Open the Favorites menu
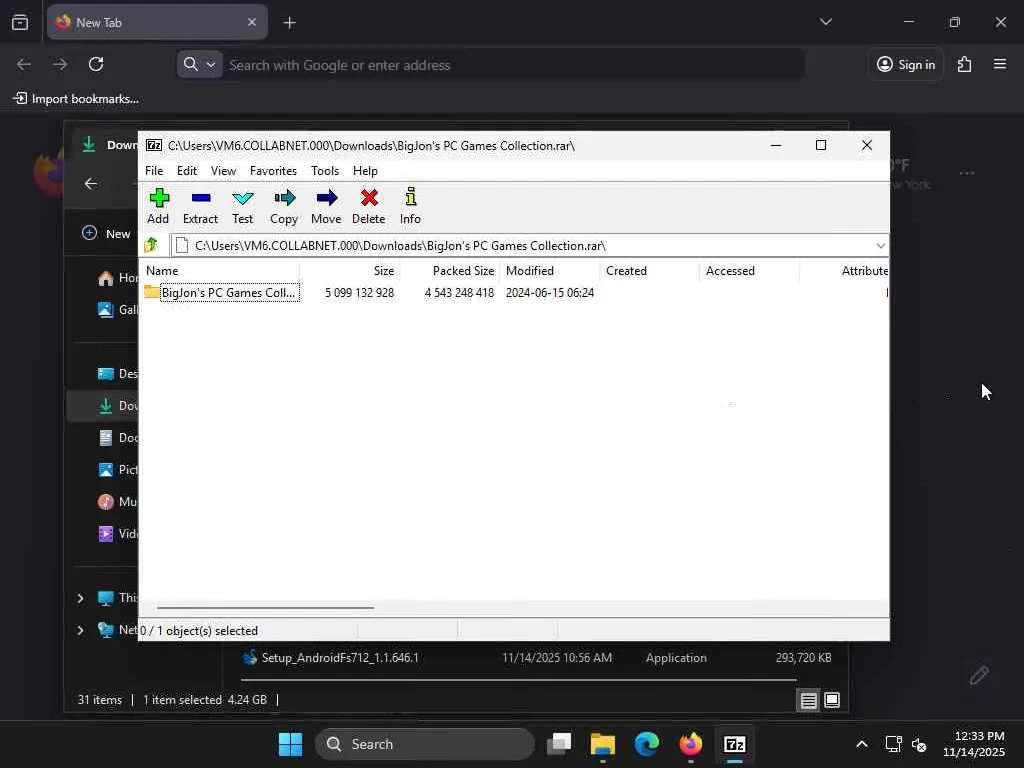This screenshot has height=768, width=1024. 273,170
